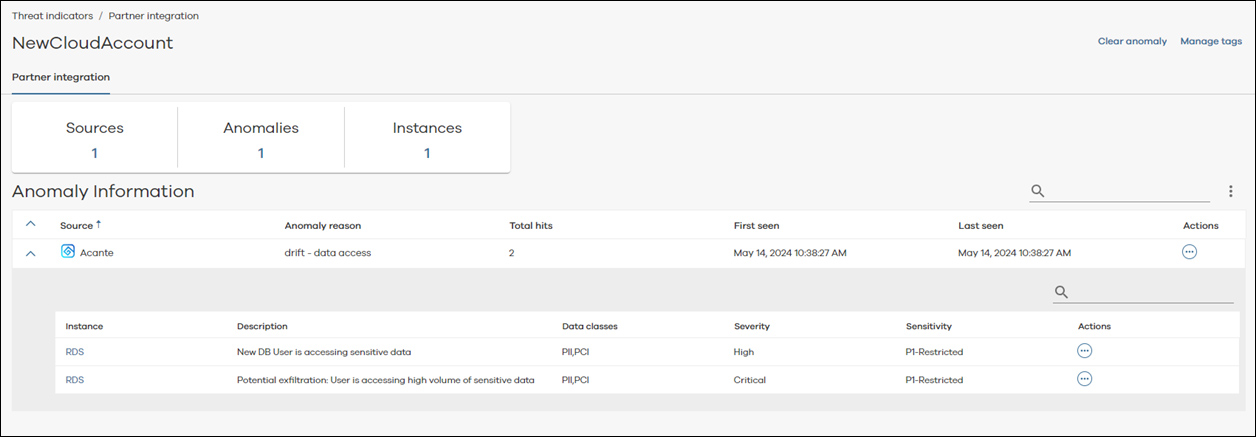Click the Sources count value
This screenshot has width=1256, height=437.
click(95, 153)
